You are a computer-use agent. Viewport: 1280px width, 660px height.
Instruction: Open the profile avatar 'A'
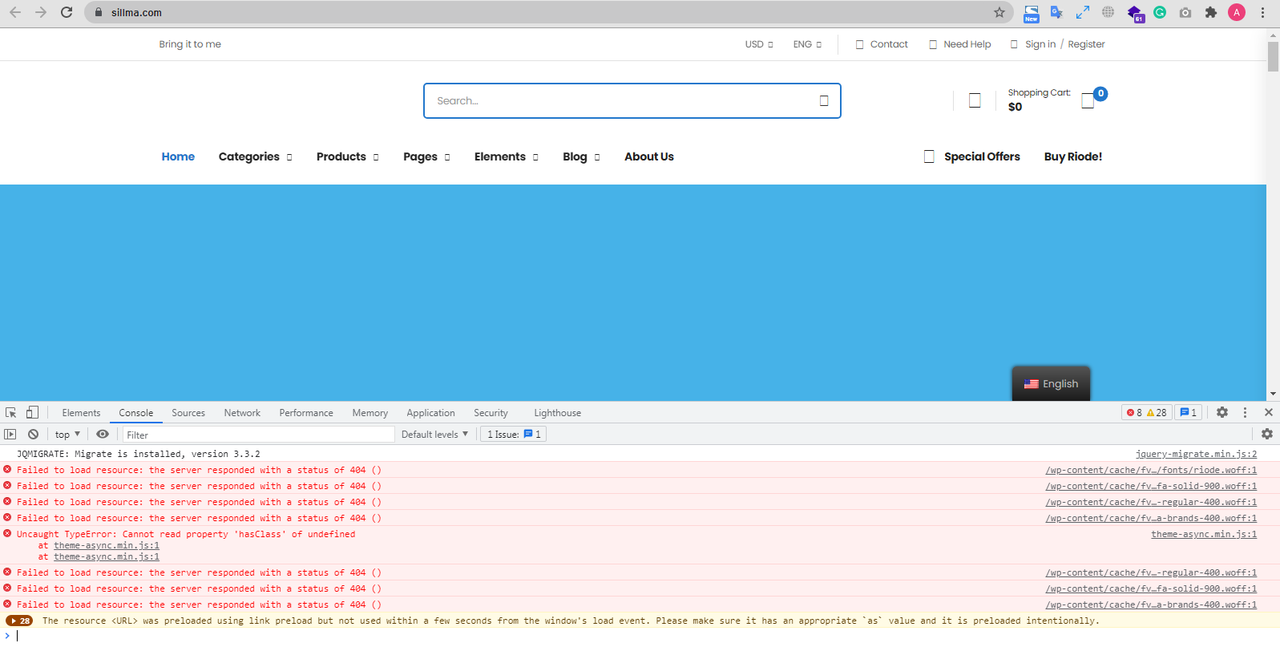pyautogui.click(x=1237, y=13)
